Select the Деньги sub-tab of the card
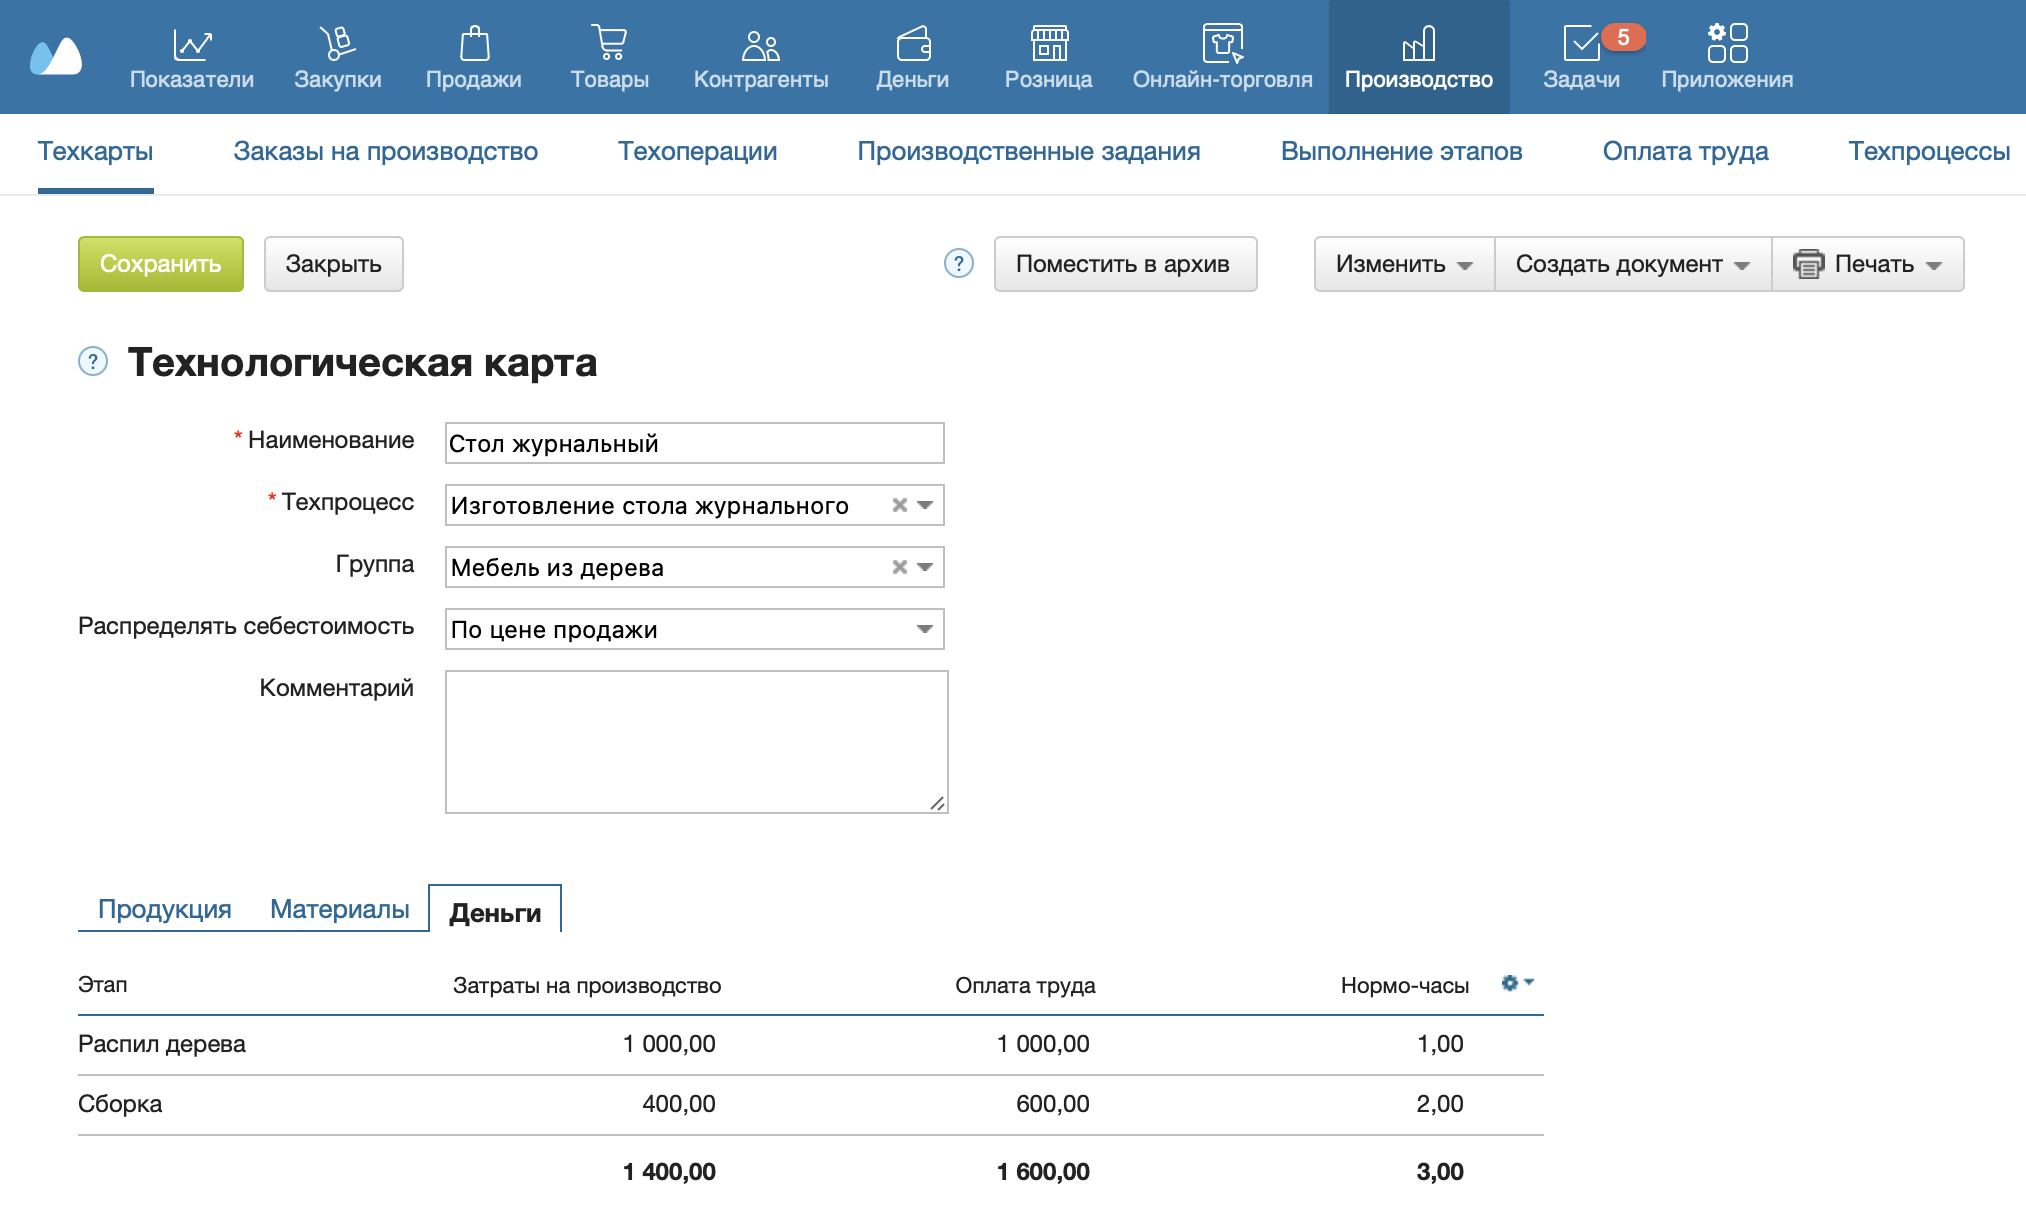 tap(495, 912)
